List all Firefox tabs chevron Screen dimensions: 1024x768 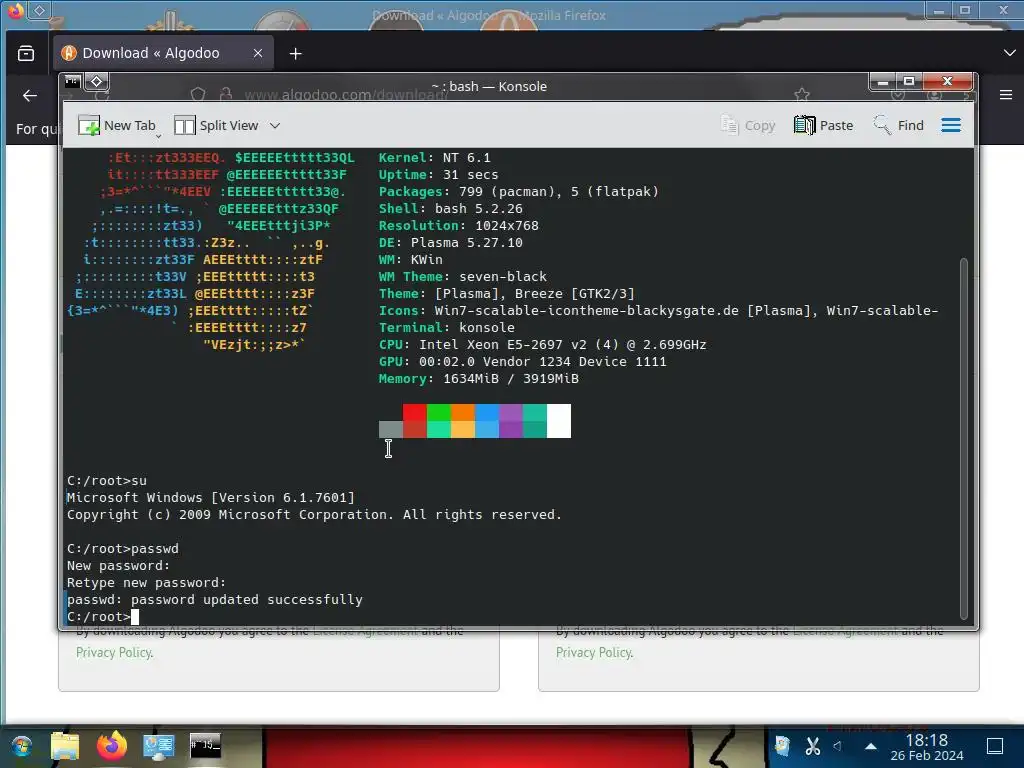[1009, 53]
